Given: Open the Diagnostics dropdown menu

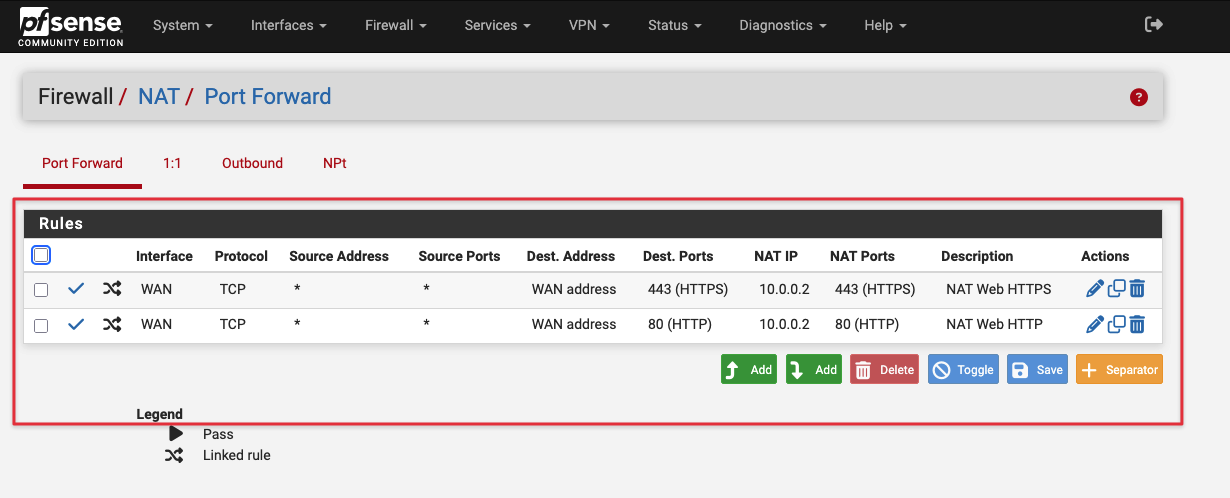Looking at the screenshot, I should coord(782,25).
